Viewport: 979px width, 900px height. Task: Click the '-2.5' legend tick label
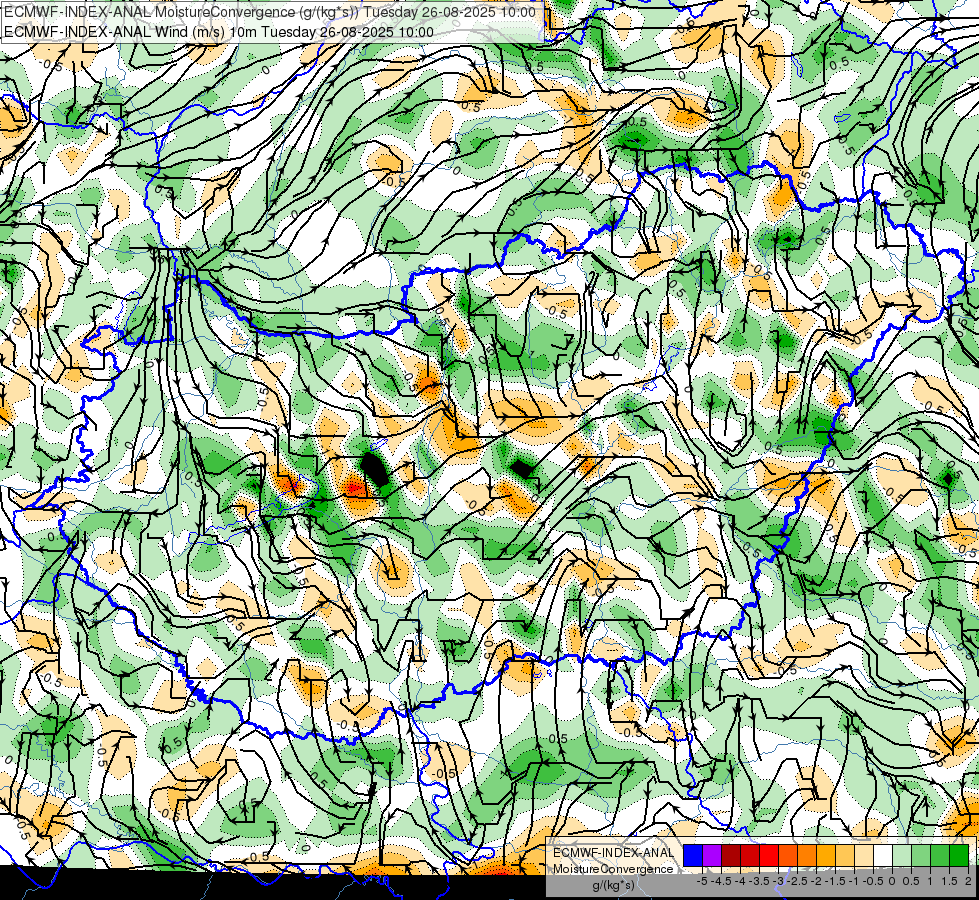click(797, 881)
